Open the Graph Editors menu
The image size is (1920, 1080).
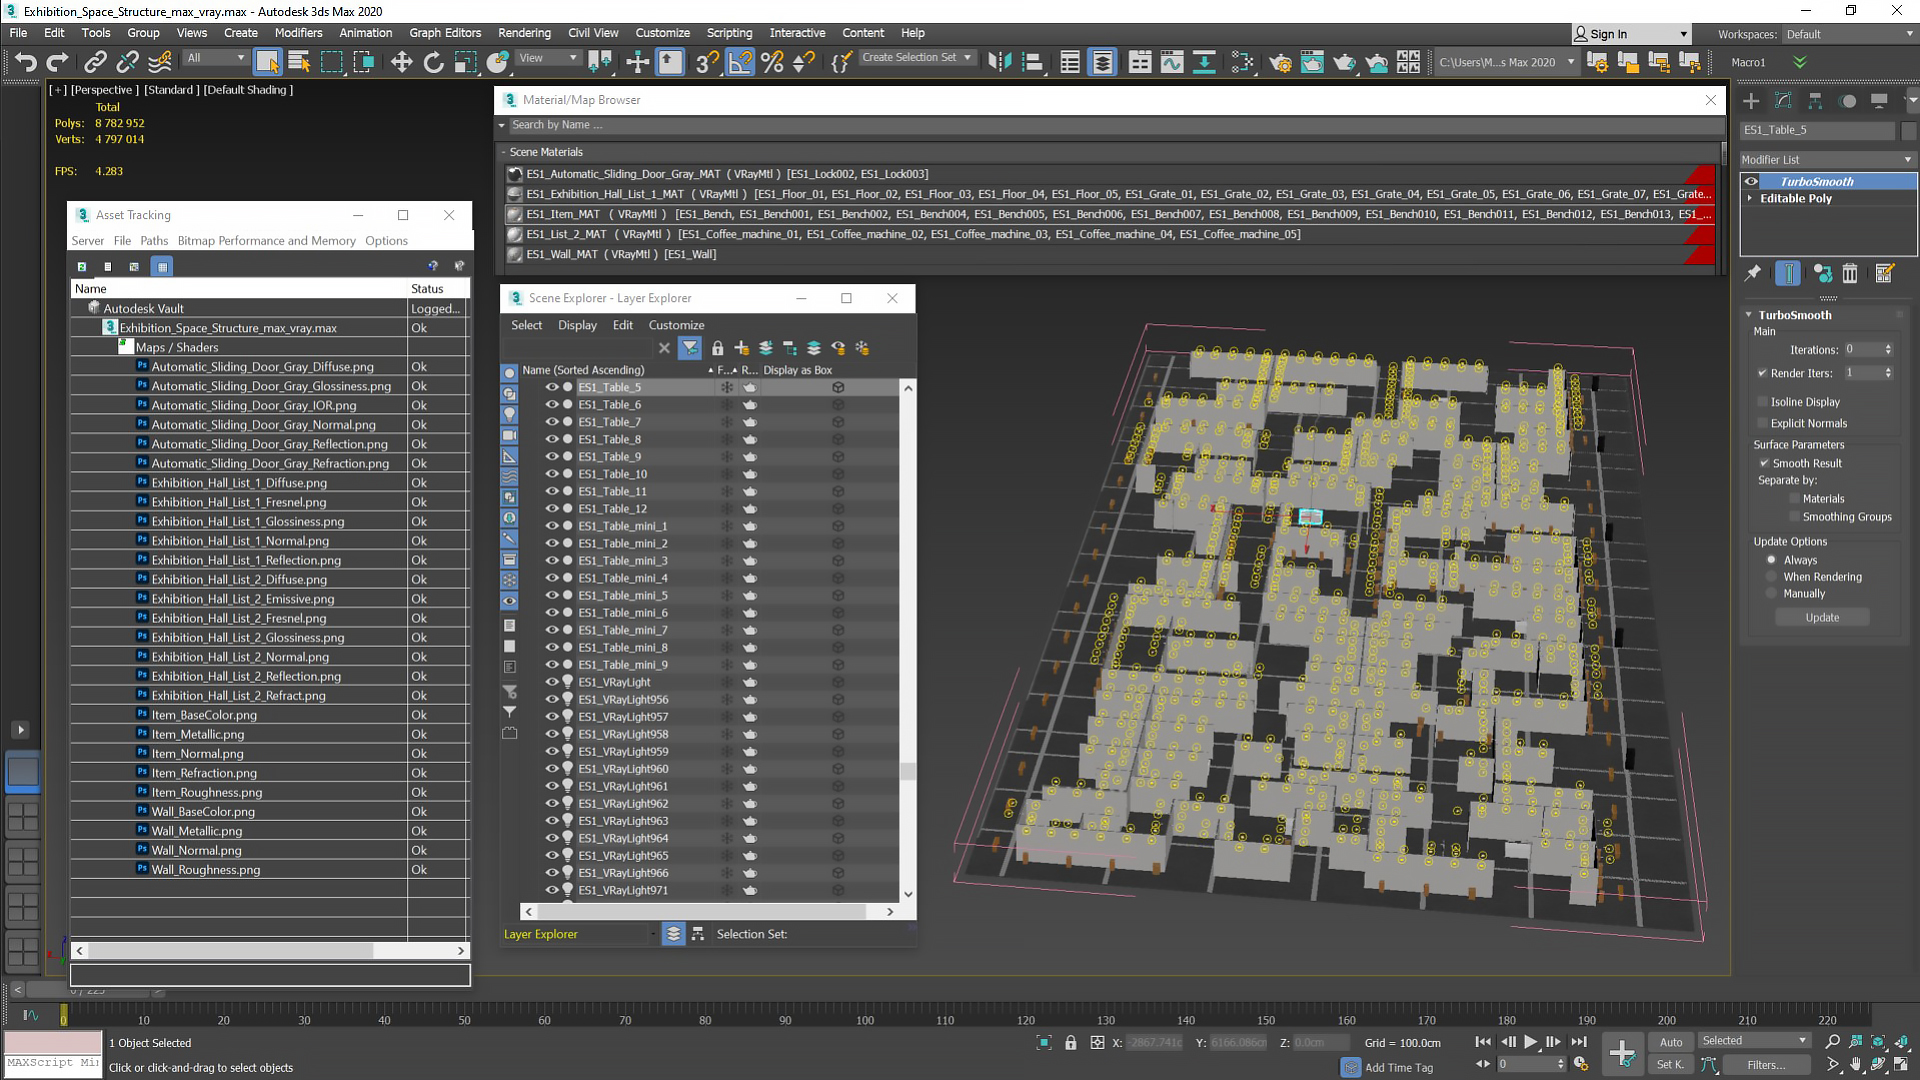click(x=445, y=33)
